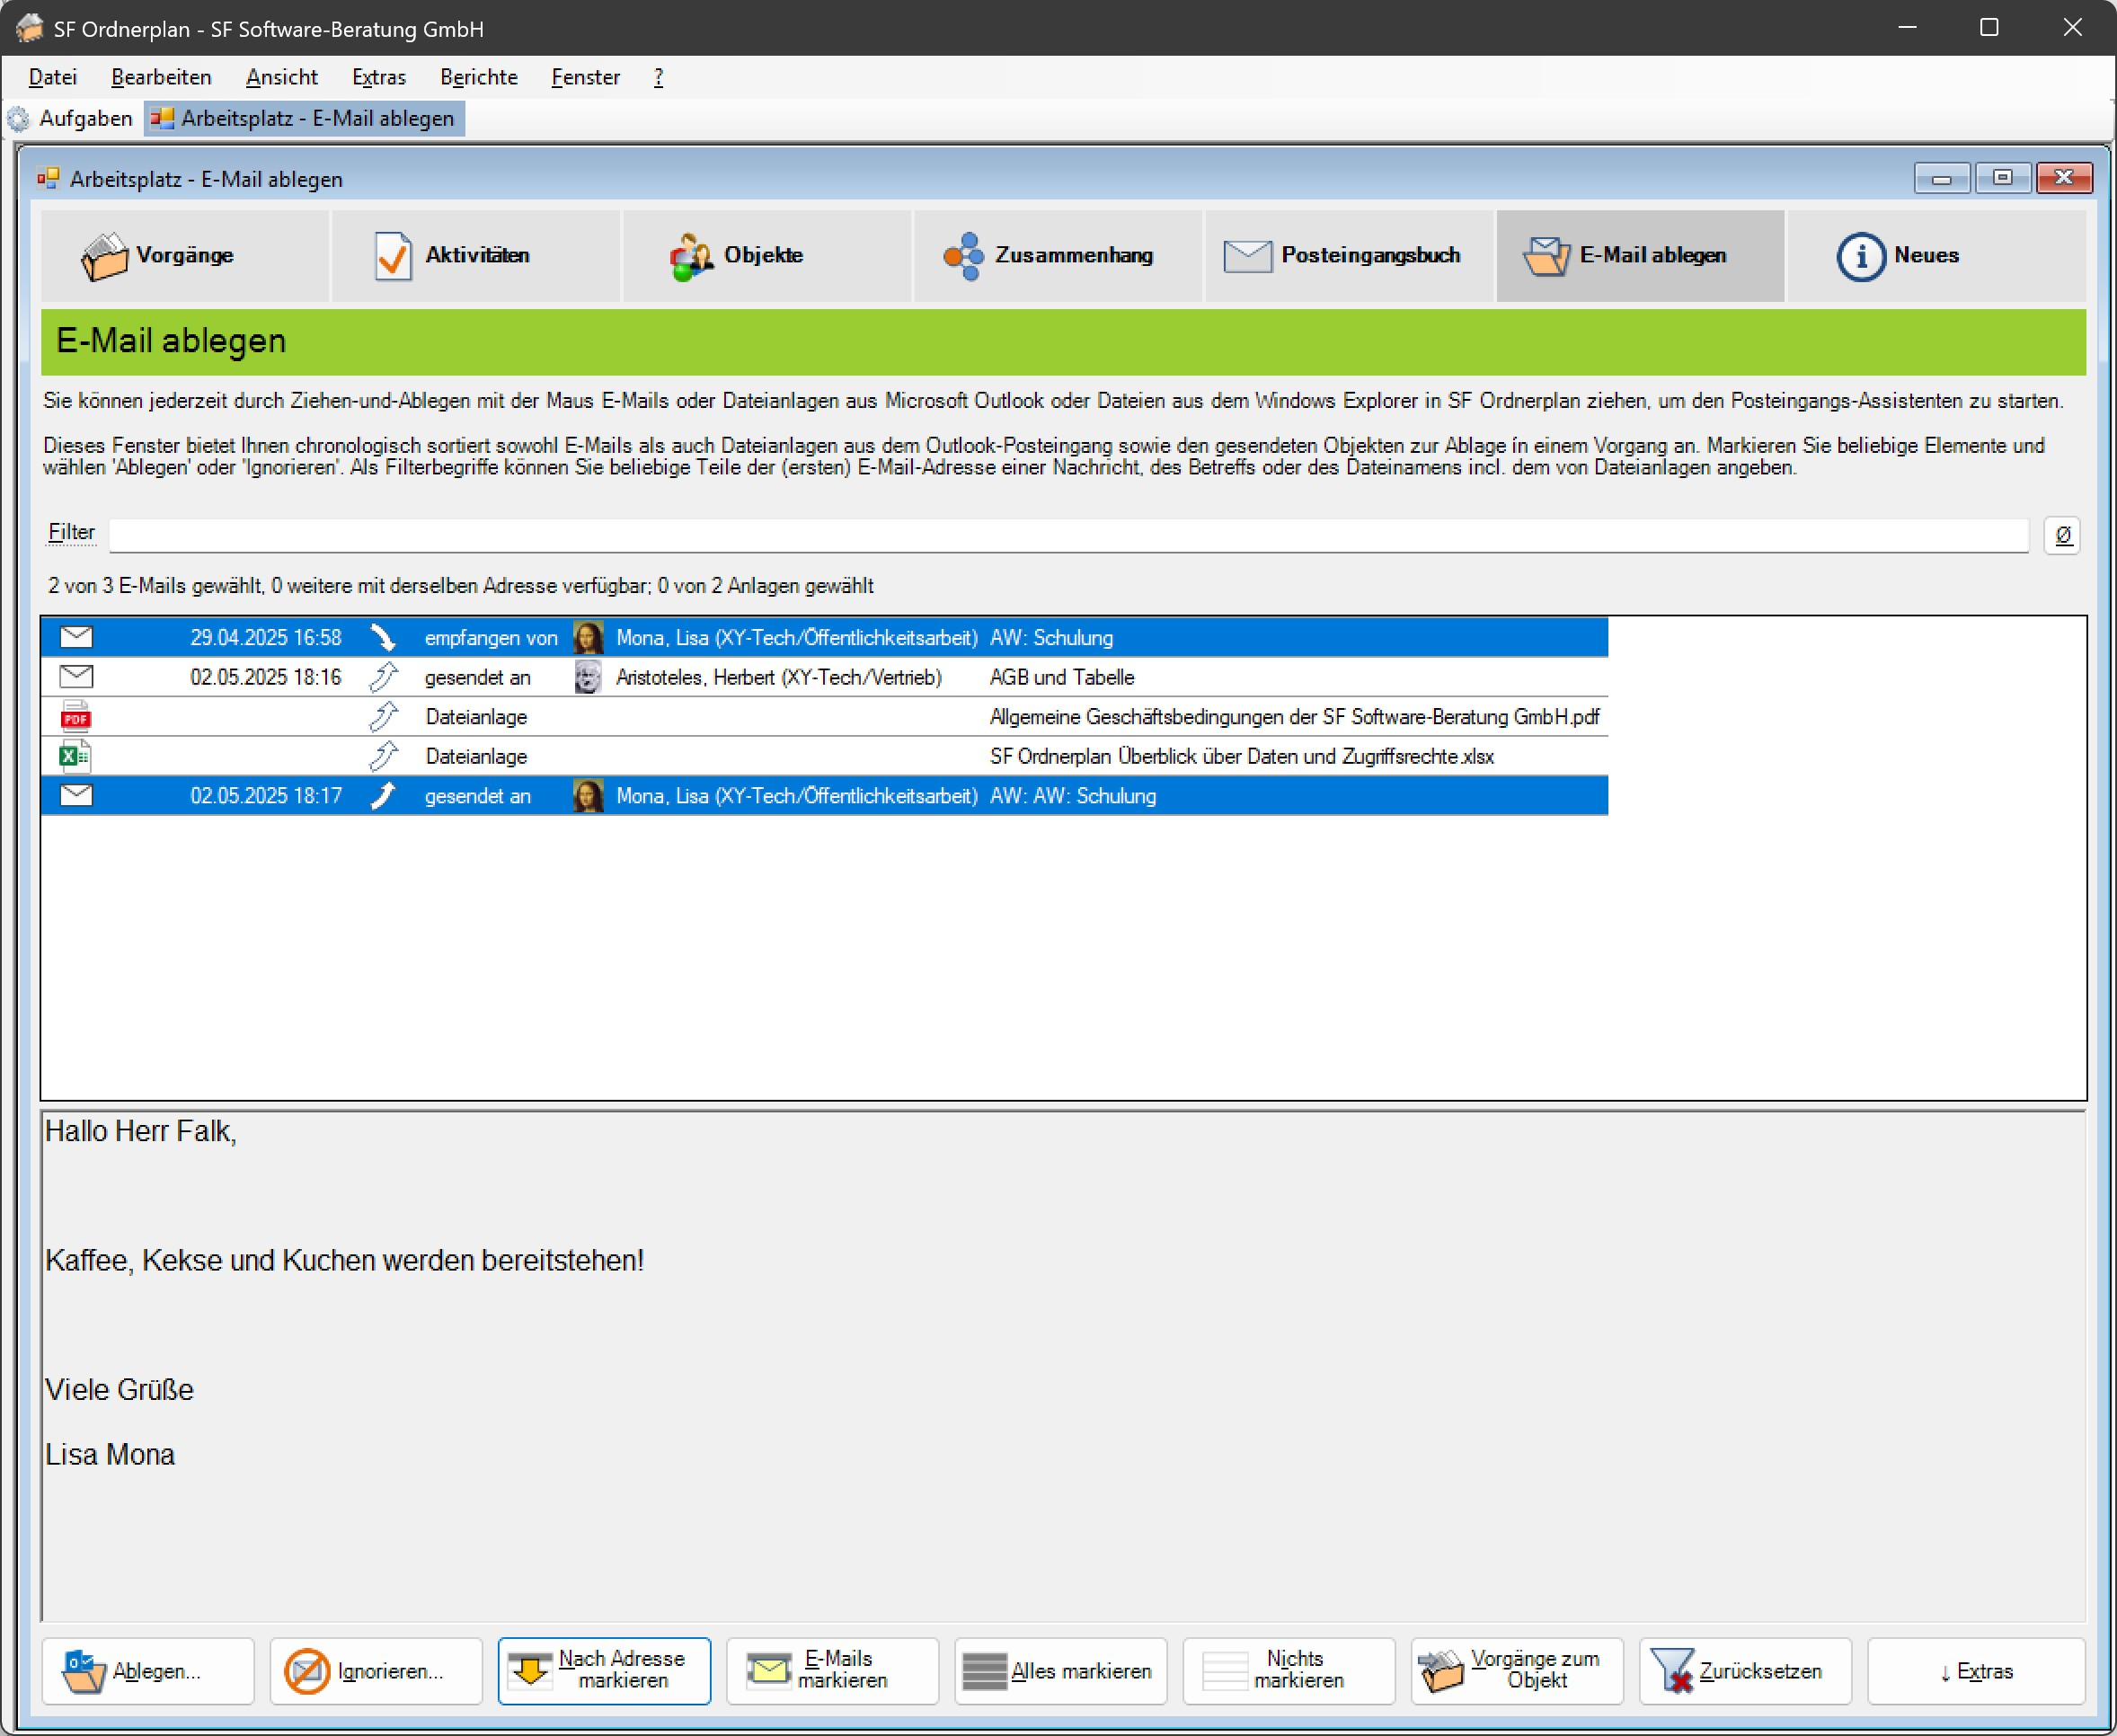Screen dimensions: 2117x1736
Task: Click Nichts markieren button
Action: (x=1289, y=1671)
